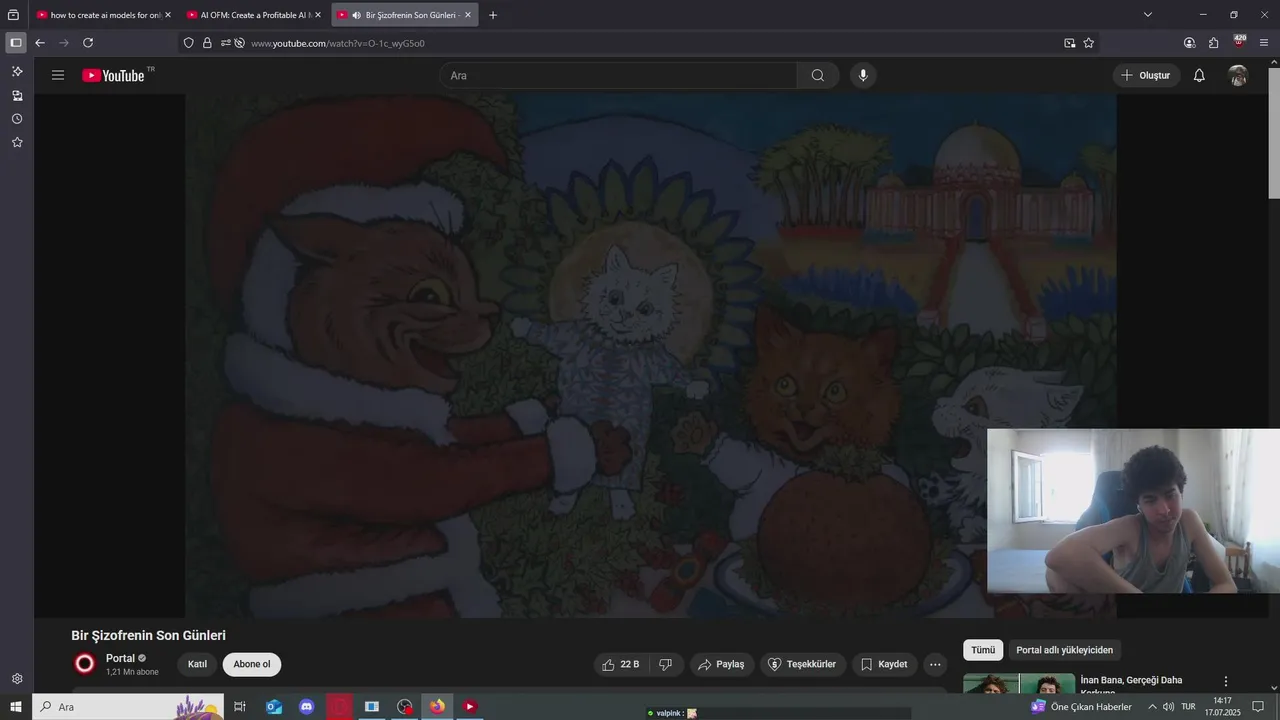Viewport: 1280px width, 720px height.
Task: Bookmark this page with star icon
Action: (1089, 43)
